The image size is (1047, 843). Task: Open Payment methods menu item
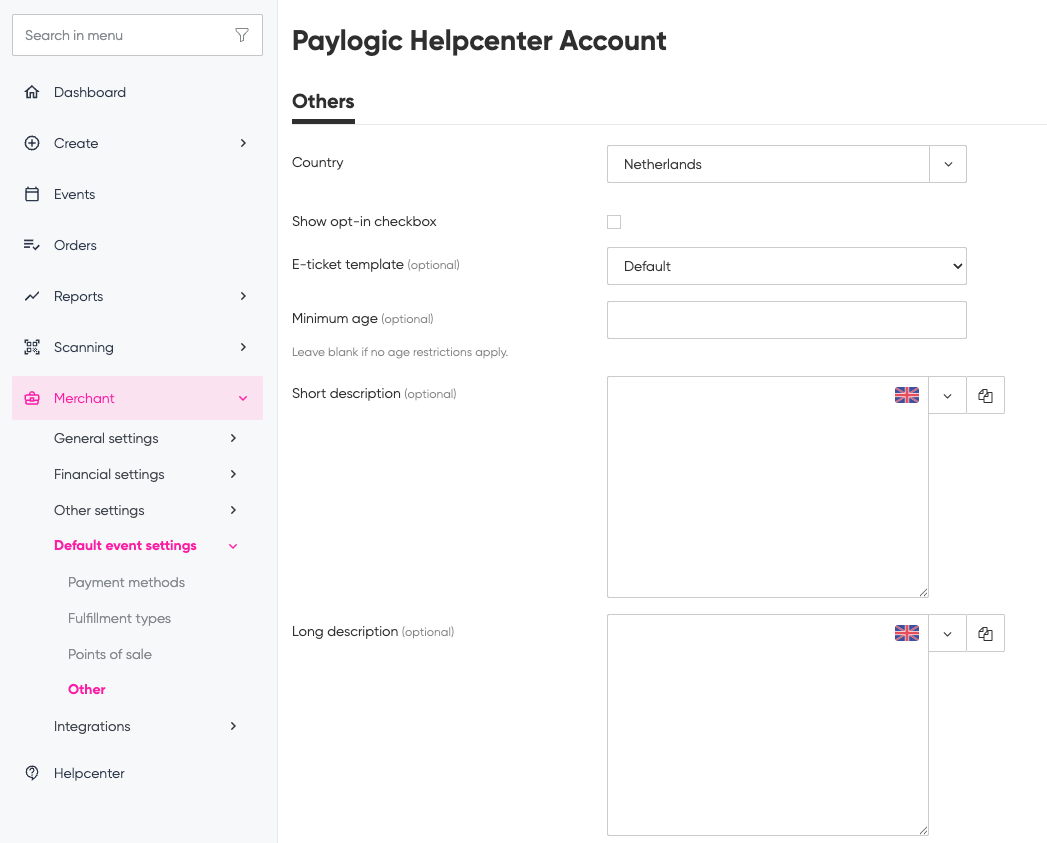point(126,582)
